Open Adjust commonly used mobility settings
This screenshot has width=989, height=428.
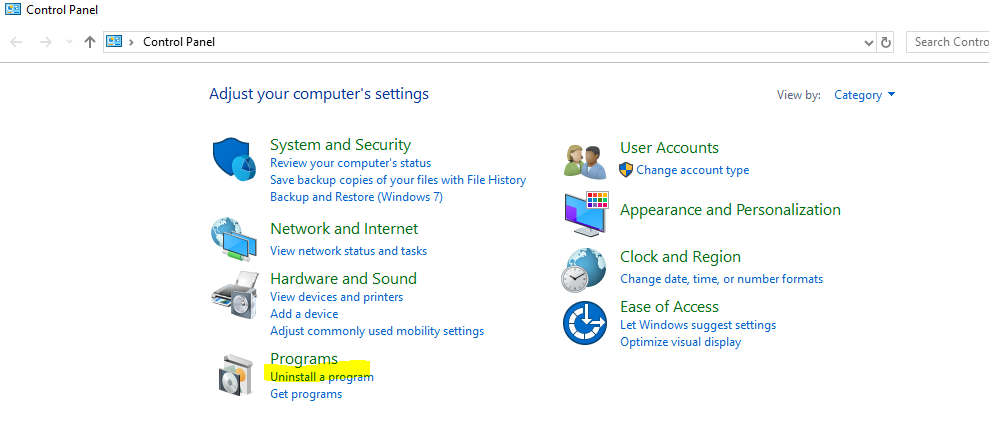click(x=377, y=330)
